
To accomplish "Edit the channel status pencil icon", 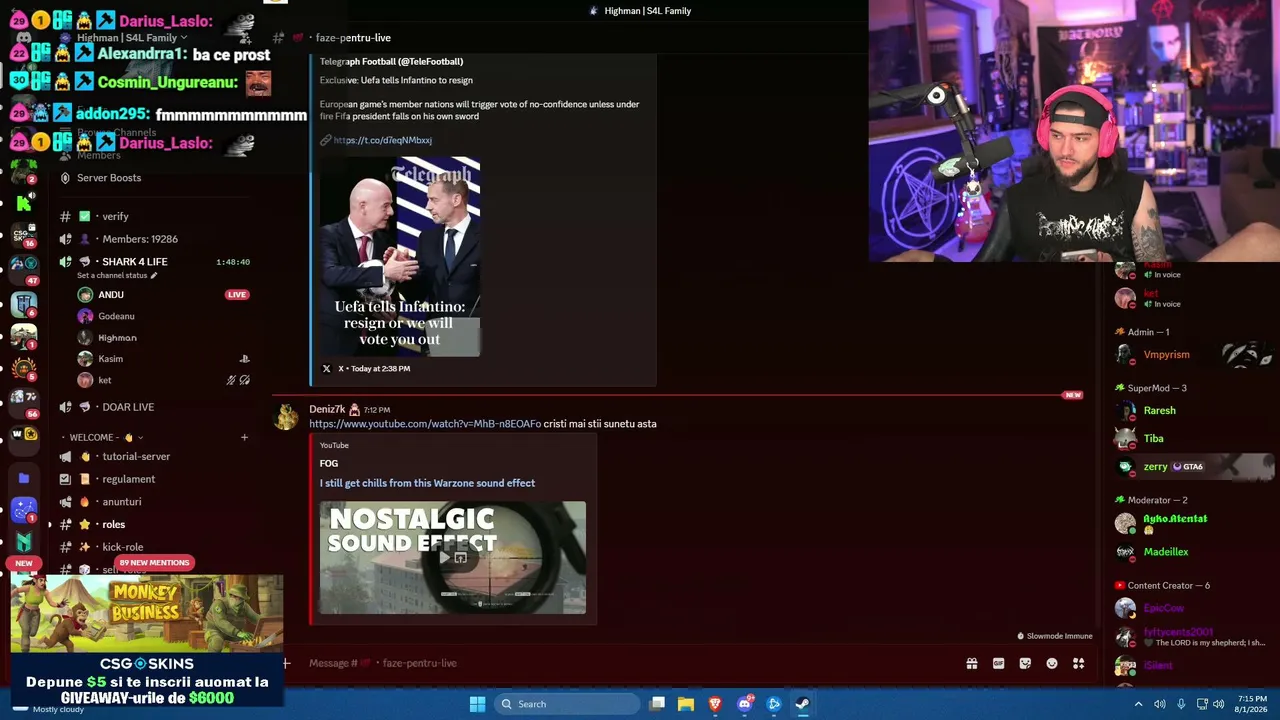I will [154, 275].
